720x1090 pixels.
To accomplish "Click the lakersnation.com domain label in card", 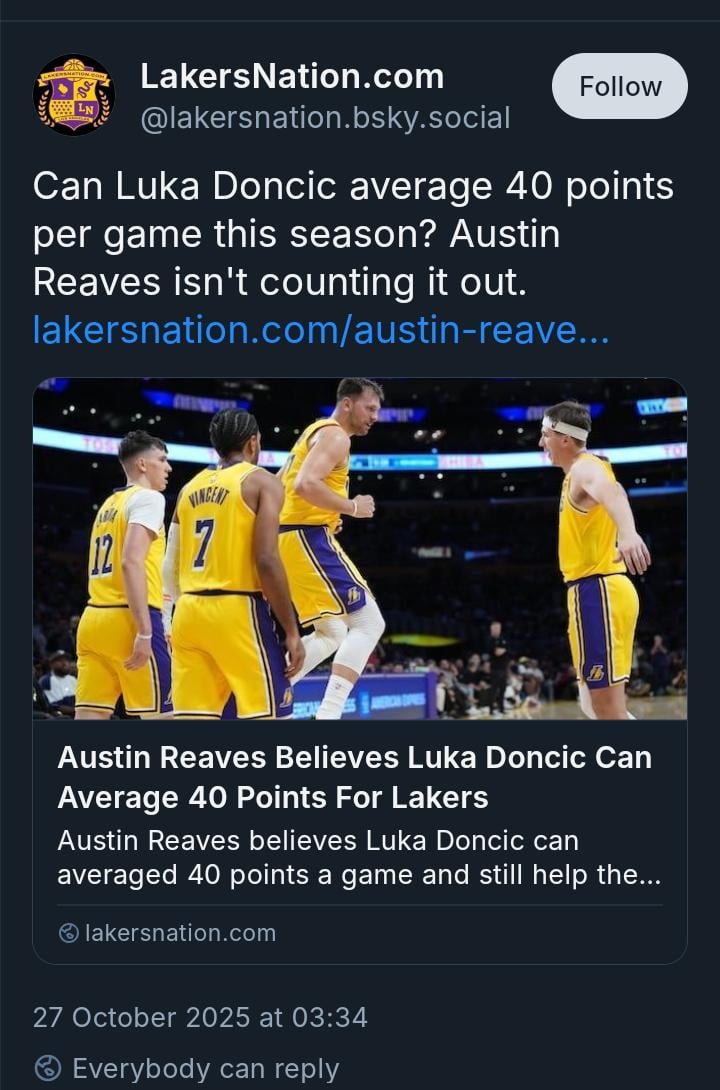I will click(180, 933).
